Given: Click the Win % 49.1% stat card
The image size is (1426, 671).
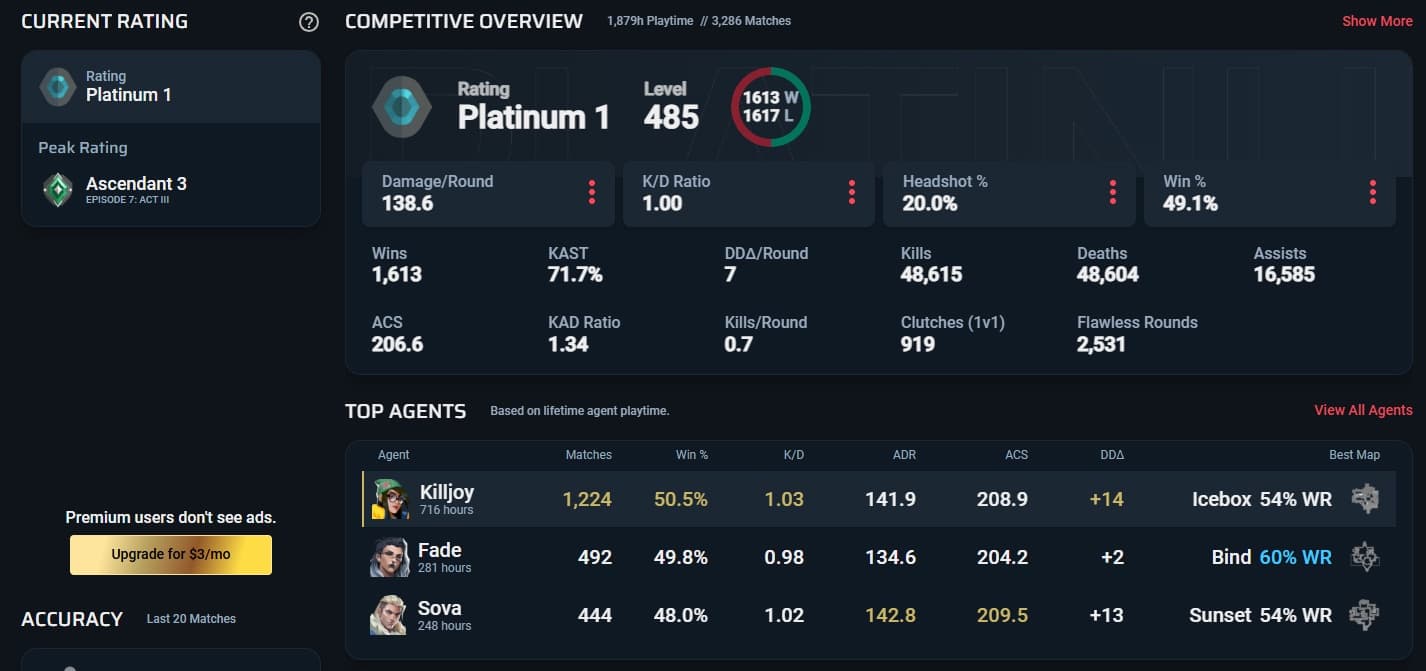Looking at the screenshot, I should point(1270,193).
